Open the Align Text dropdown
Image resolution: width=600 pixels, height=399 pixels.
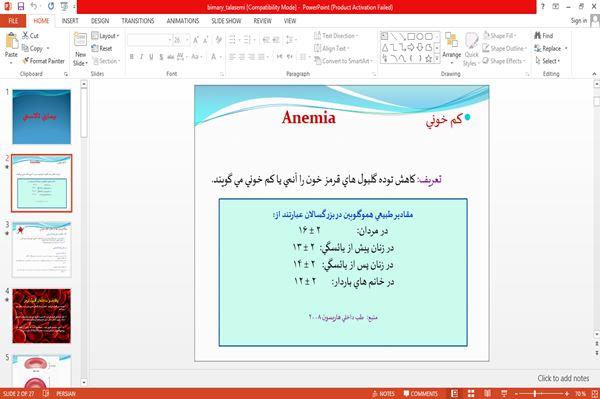pyautogui.click(x=331, y=48)
